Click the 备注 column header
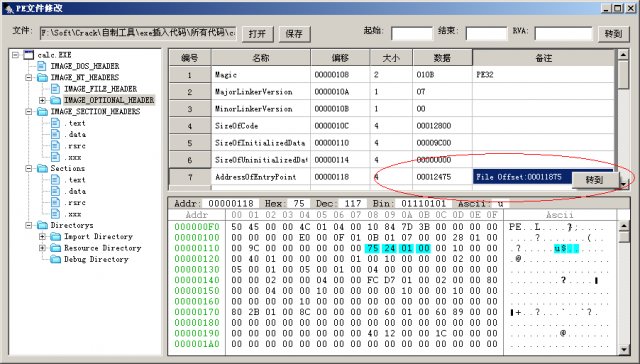This screenshot has height=364, width=640. click(543, 58)
